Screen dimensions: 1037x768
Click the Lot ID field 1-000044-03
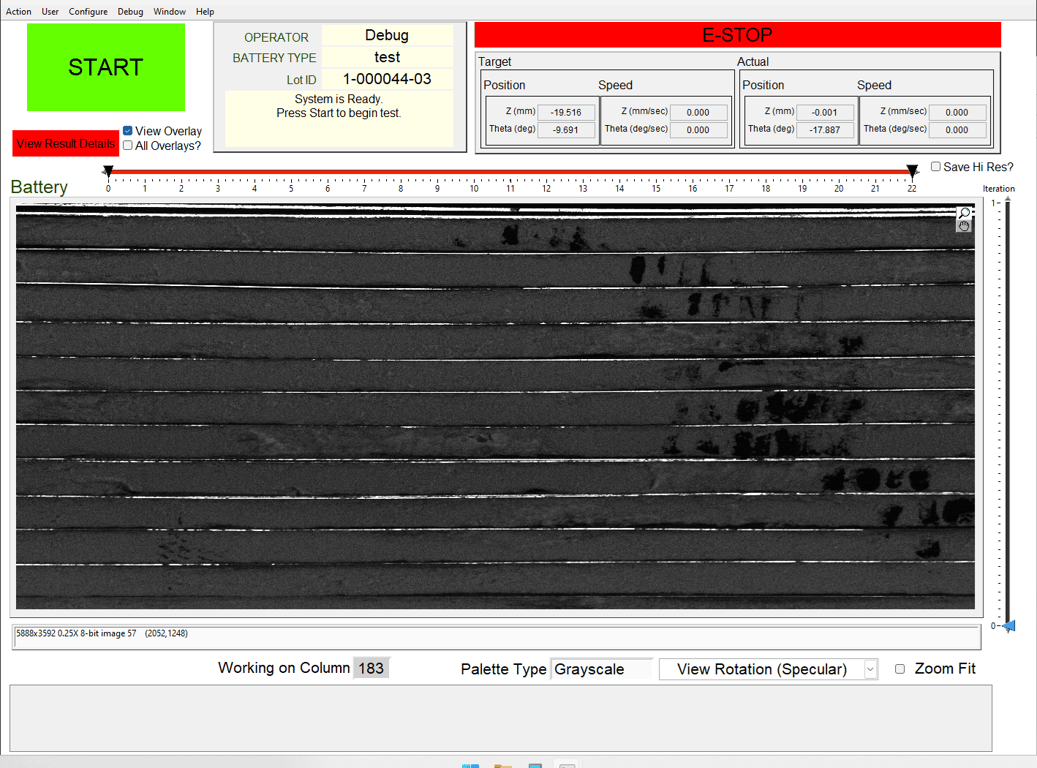[387, 79]
